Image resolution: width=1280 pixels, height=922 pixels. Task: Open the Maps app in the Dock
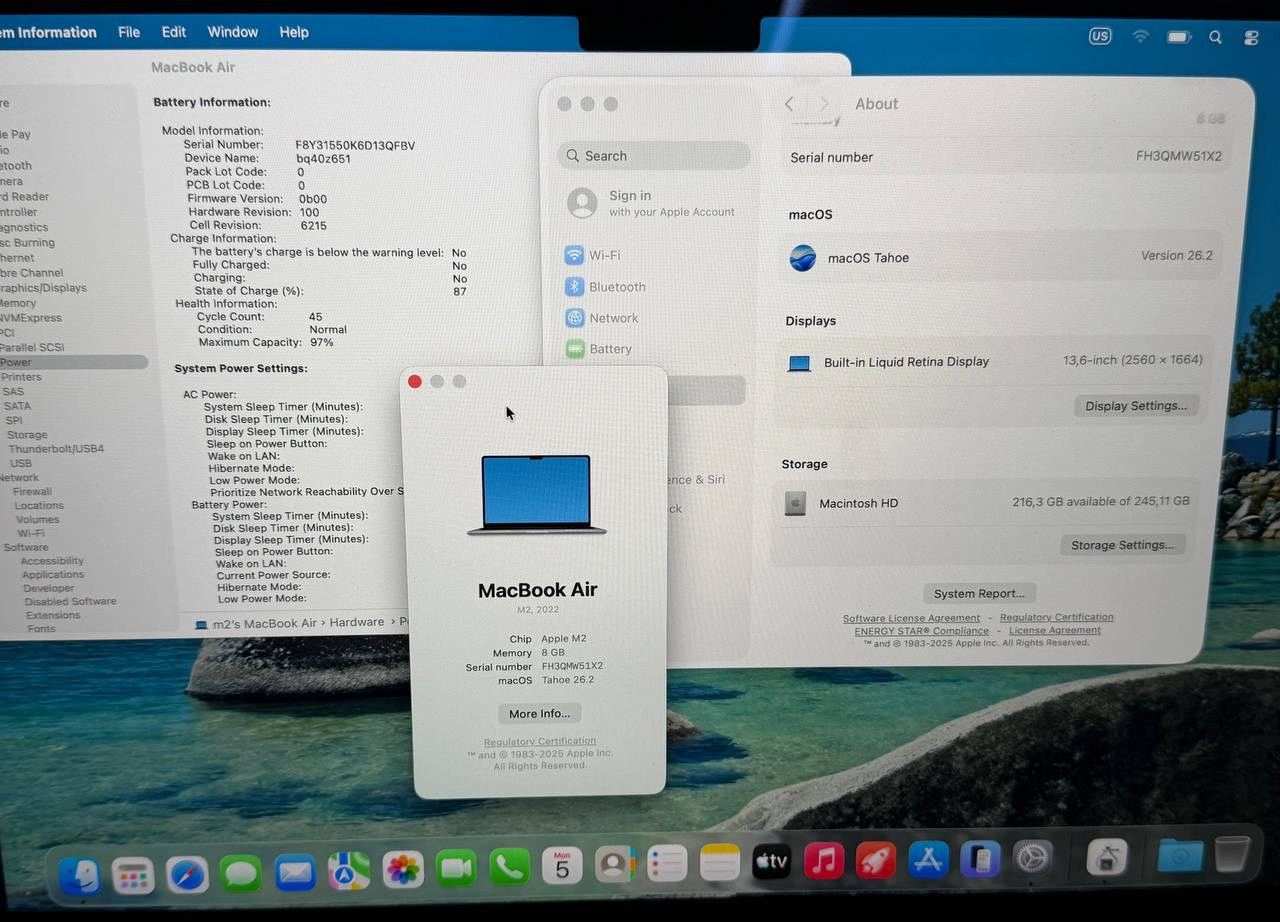pyautogui.click(x=349, y=871)
